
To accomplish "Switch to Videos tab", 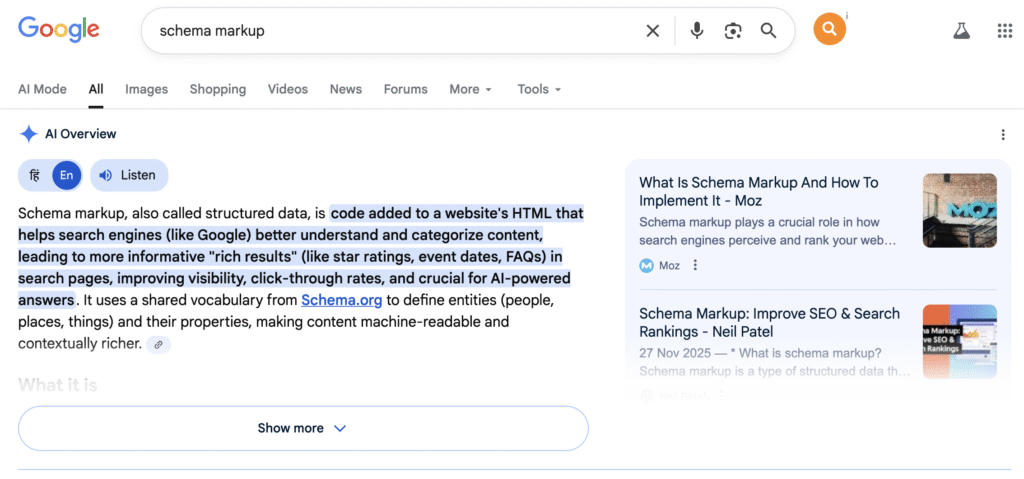I will [x=287, y=90].
